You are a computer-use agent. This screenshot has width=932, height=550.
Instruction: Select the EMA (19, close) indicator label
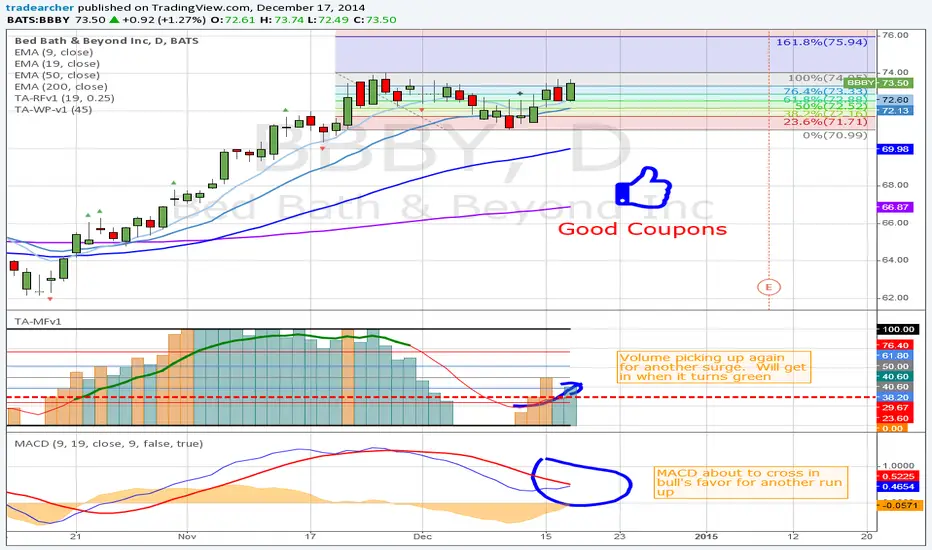(57, 64)
